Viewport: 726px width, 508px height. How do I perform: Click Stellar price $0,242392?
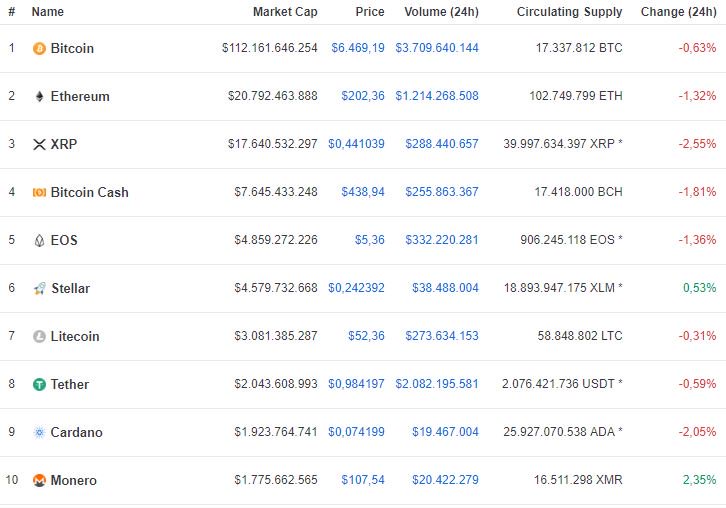357,288
